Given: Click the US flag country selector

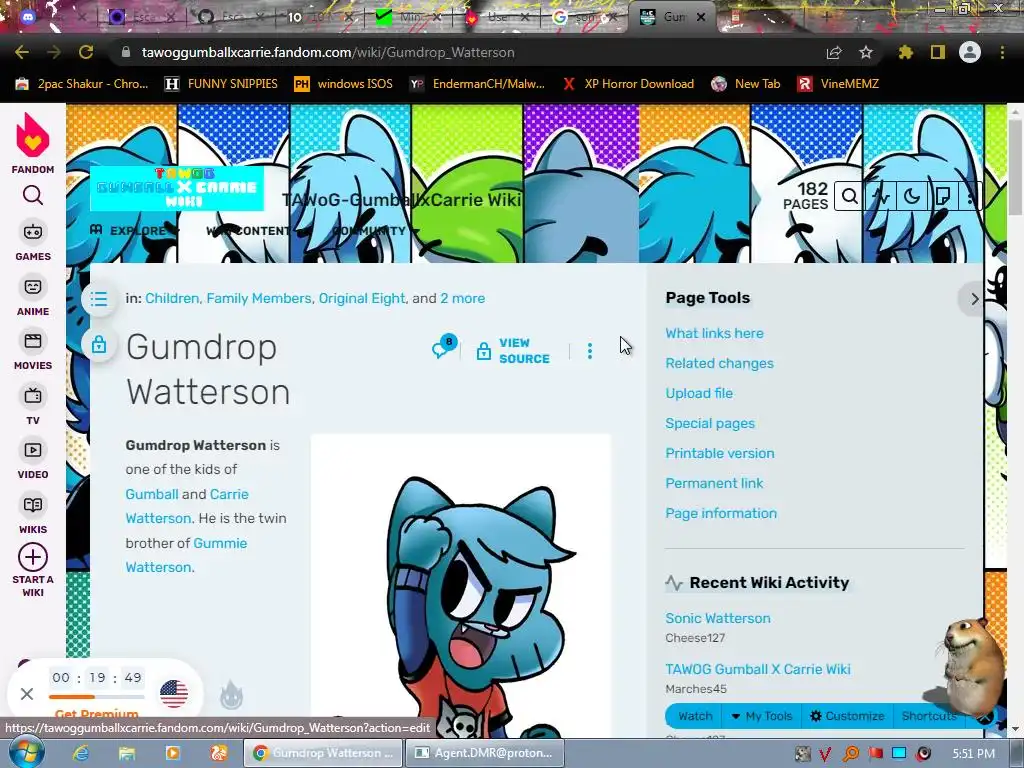Looking at the screenshot, I should (174, 694).
